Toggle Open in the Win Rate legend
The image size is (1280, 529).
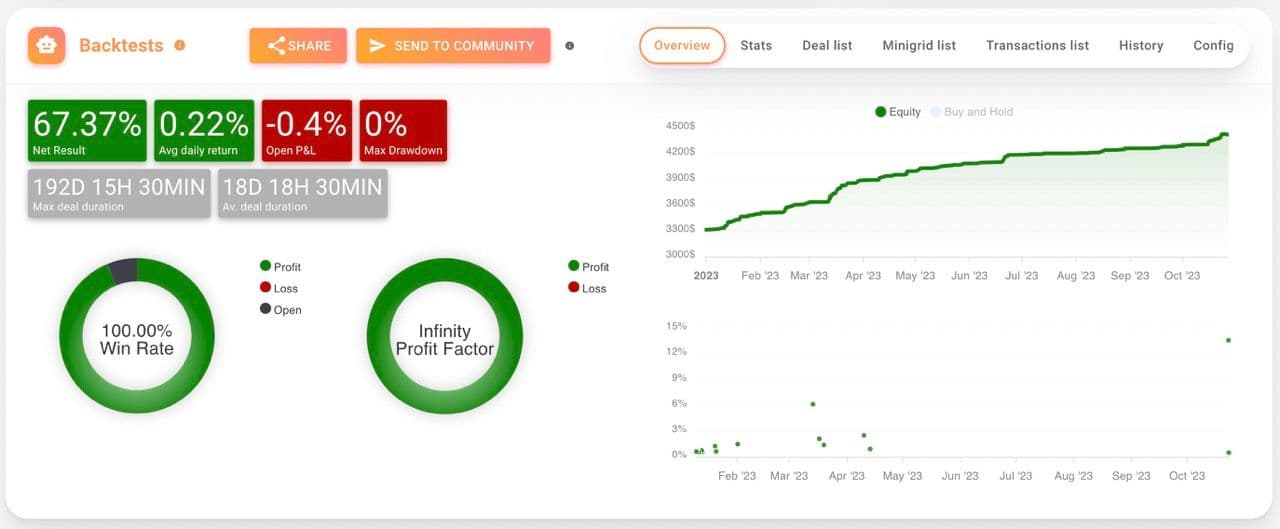coord(280,310)
